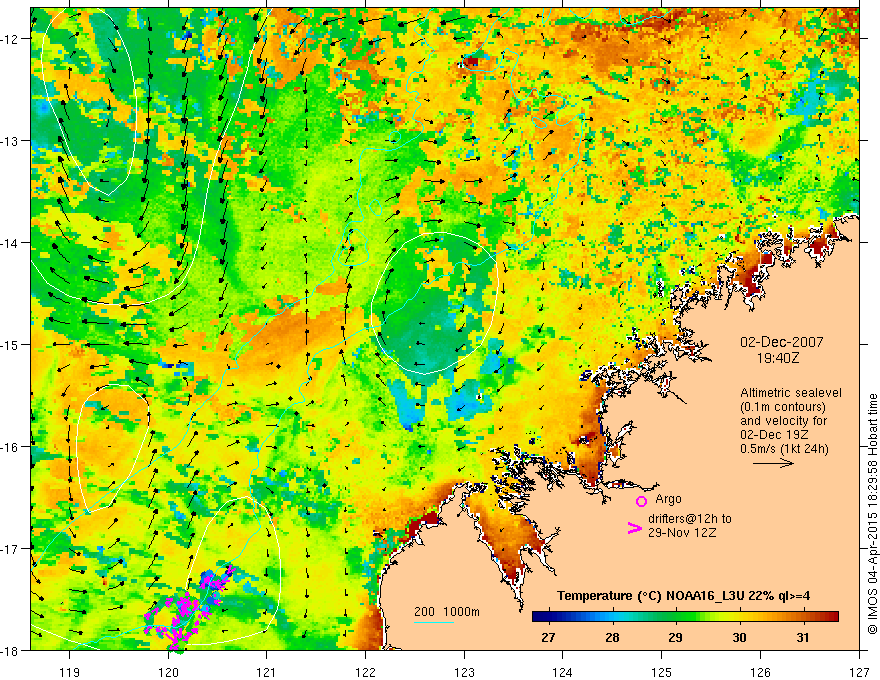
Task: Click the longitude label '121'
Action: click(x=267, y=671)
